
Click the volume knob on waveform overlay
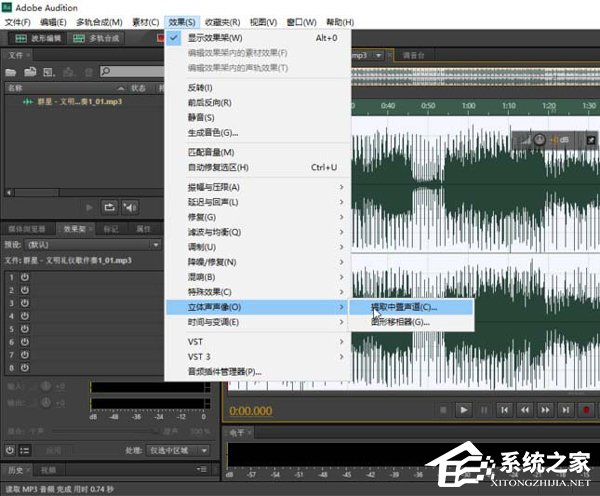(x=540, y=141)
